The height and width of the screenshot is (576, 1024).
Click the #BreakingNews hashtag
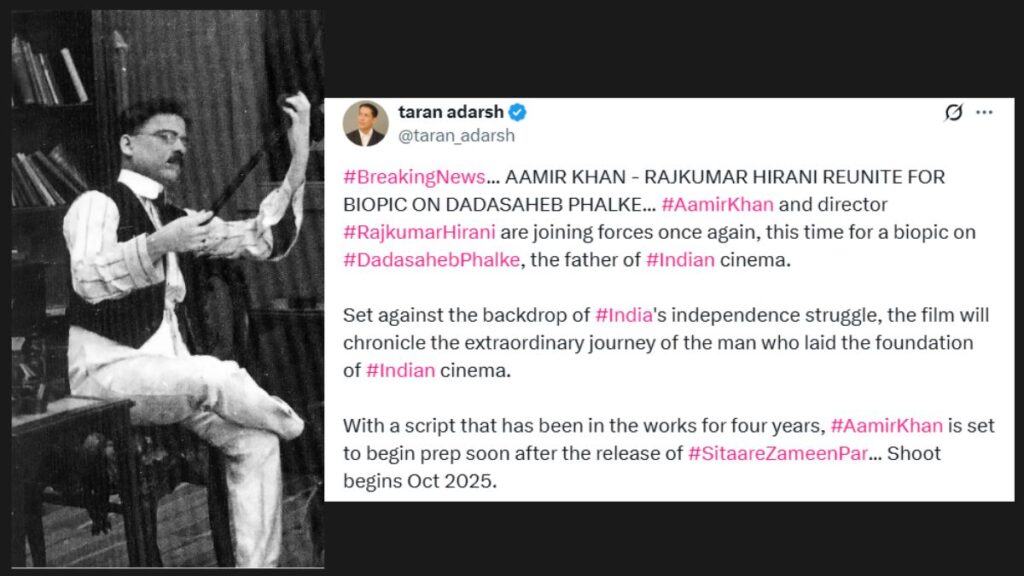point(415,176)
